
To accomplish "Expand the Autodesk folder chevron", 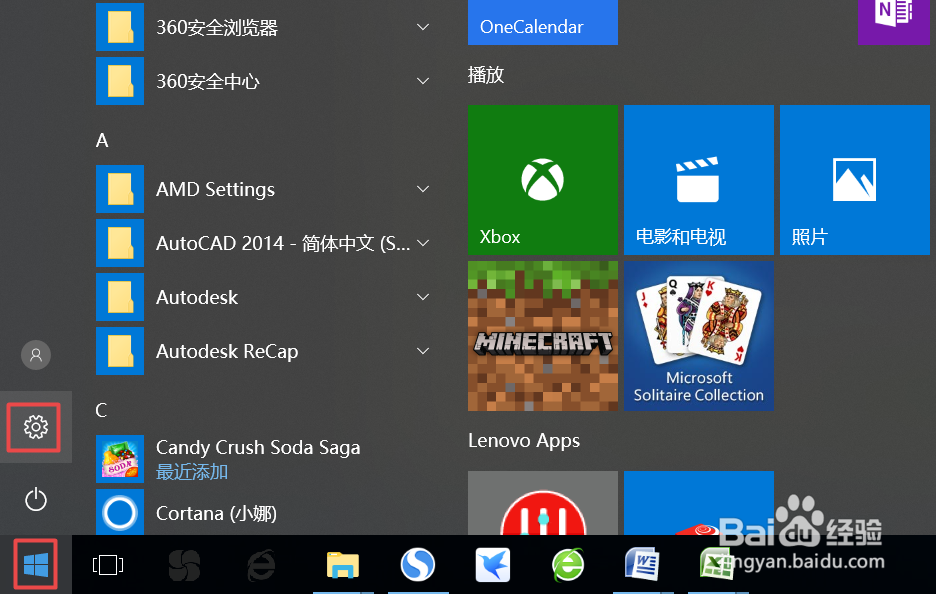I will tap(423, 297).
